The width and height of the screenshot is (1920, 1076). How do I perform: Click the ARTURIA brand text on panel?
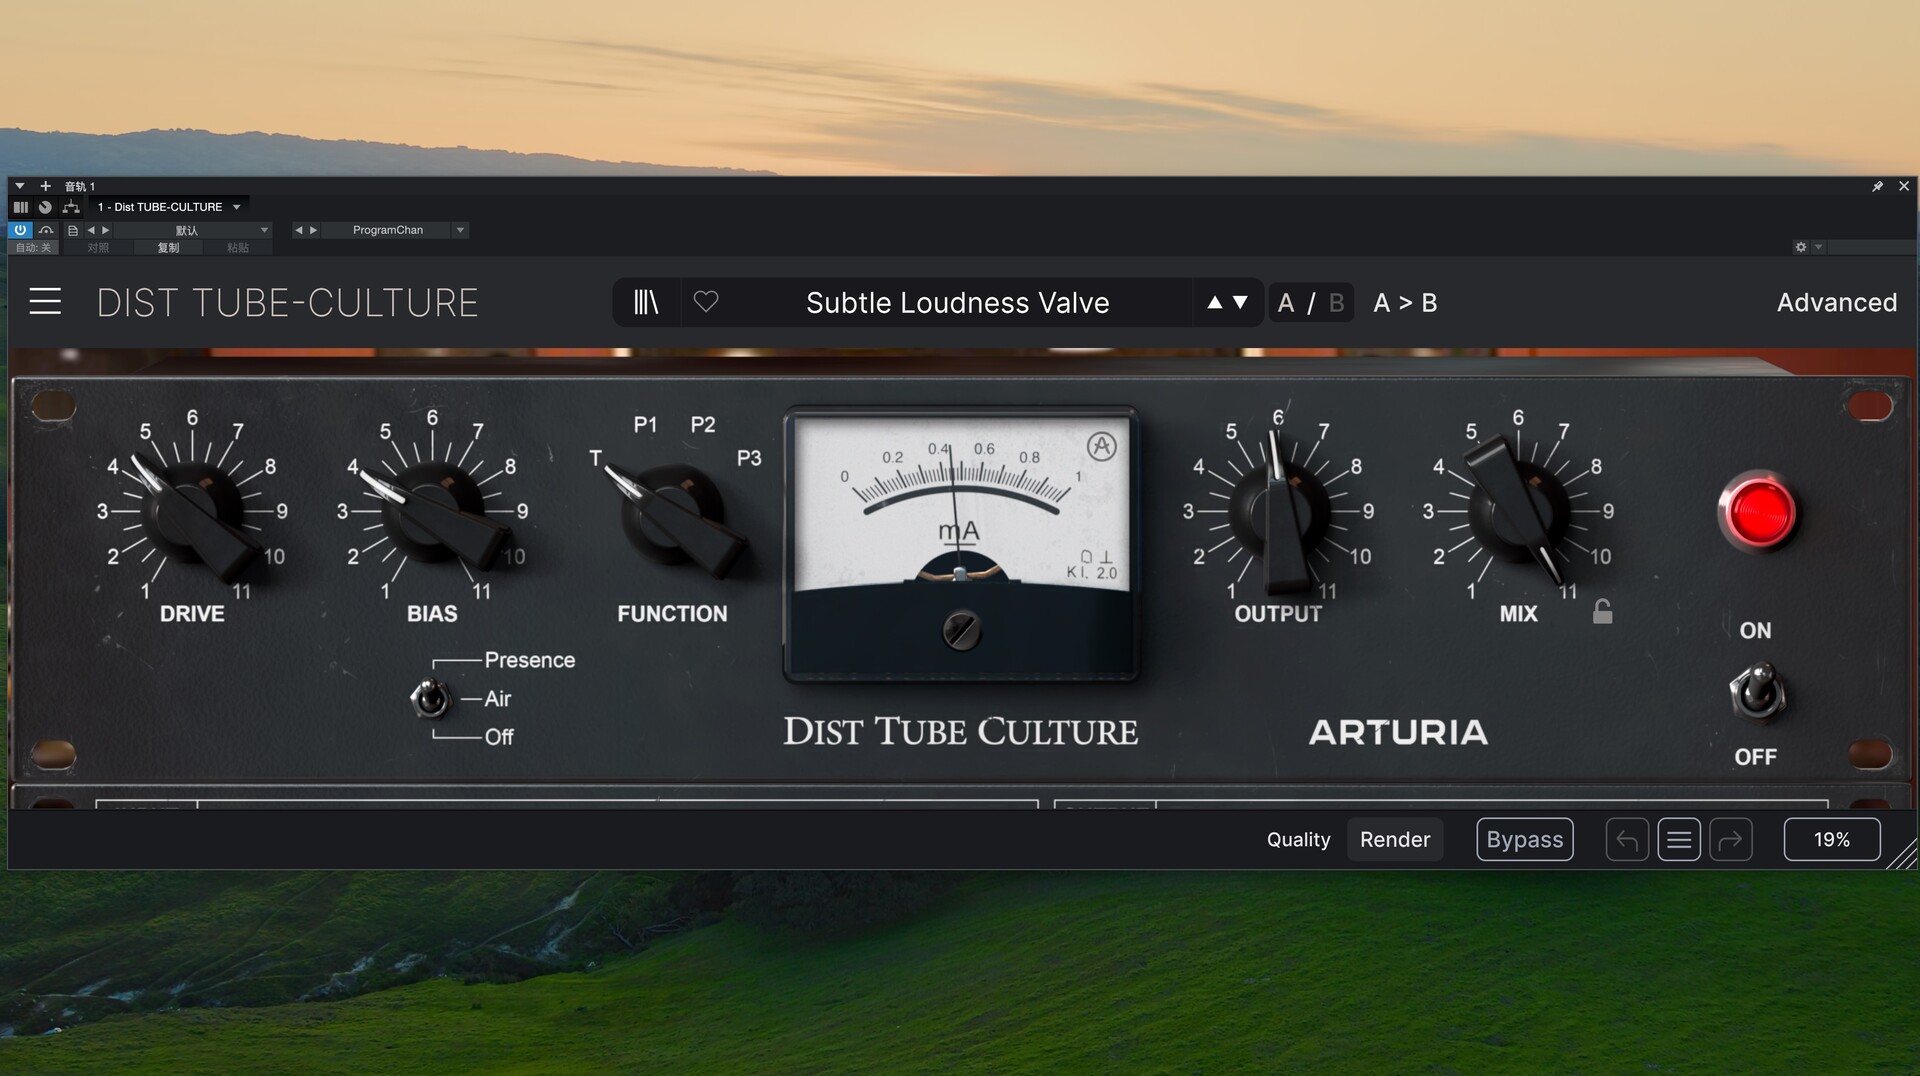click(1398, 732)
